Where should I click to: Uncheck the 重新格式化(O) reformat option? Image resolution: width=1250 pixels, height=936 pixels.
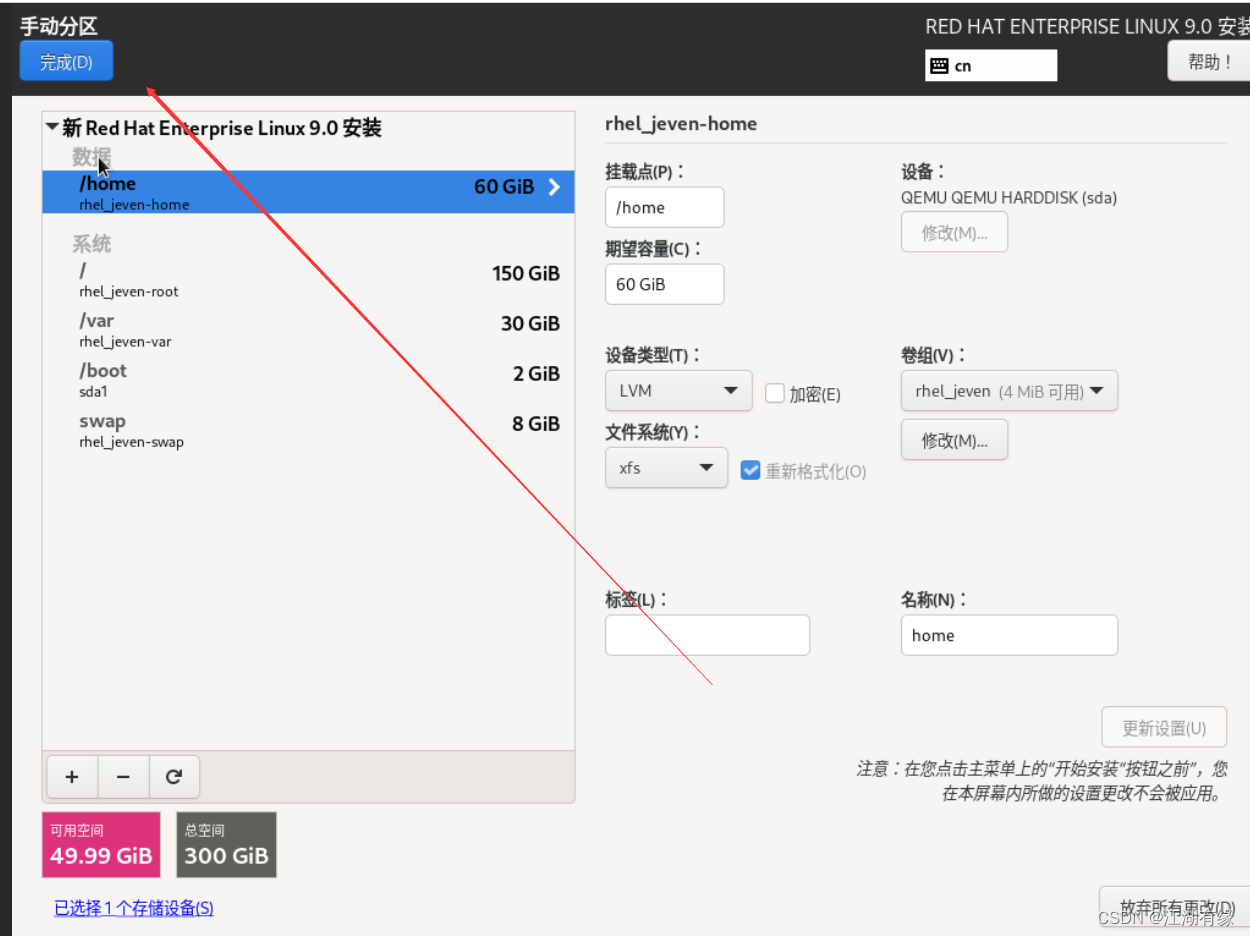[751, 470]
